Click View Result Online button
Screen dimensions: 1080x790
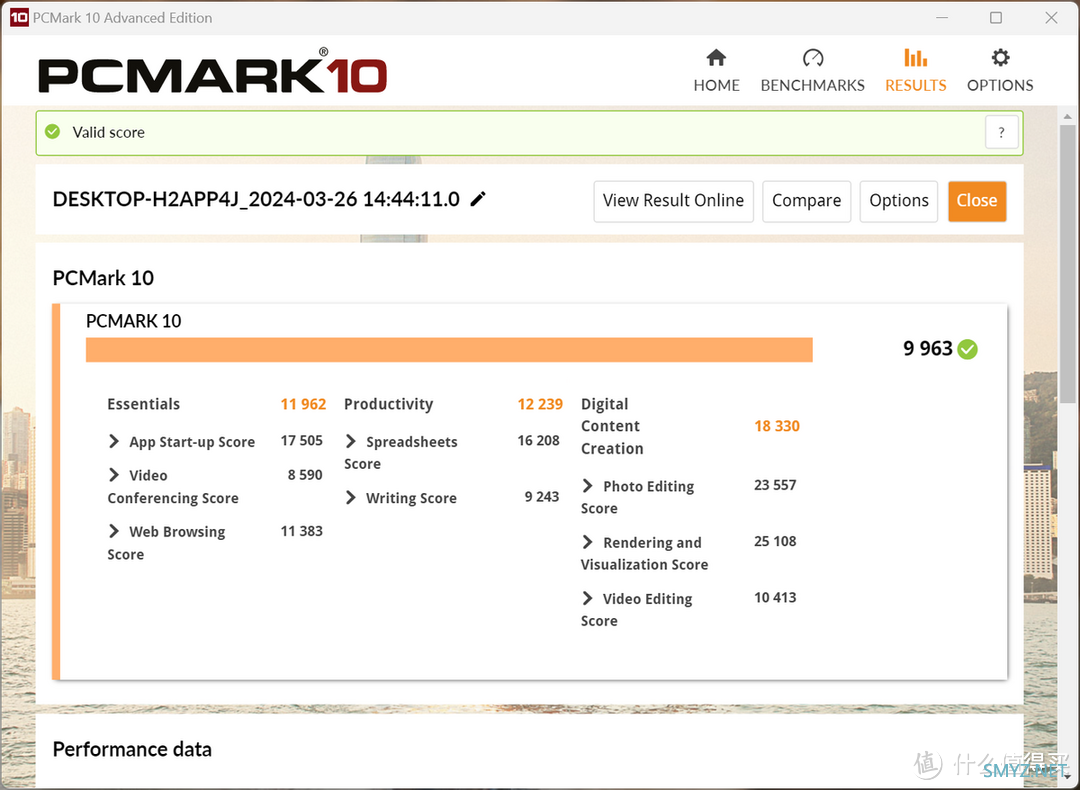(674, 201)
